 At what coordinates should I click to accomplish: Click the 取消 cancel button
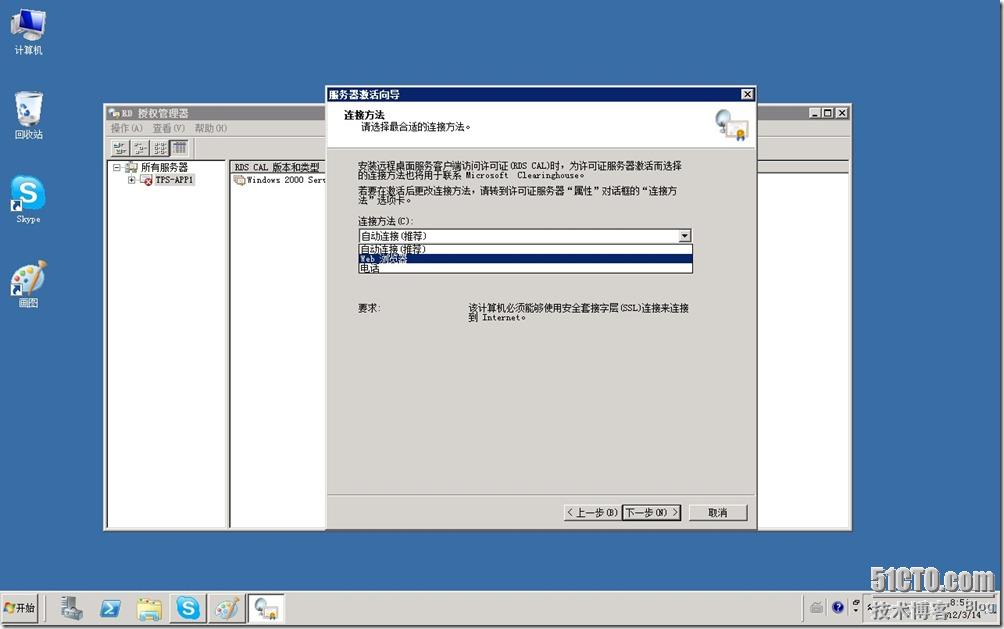pyautogui.click(x=718, y=512)
